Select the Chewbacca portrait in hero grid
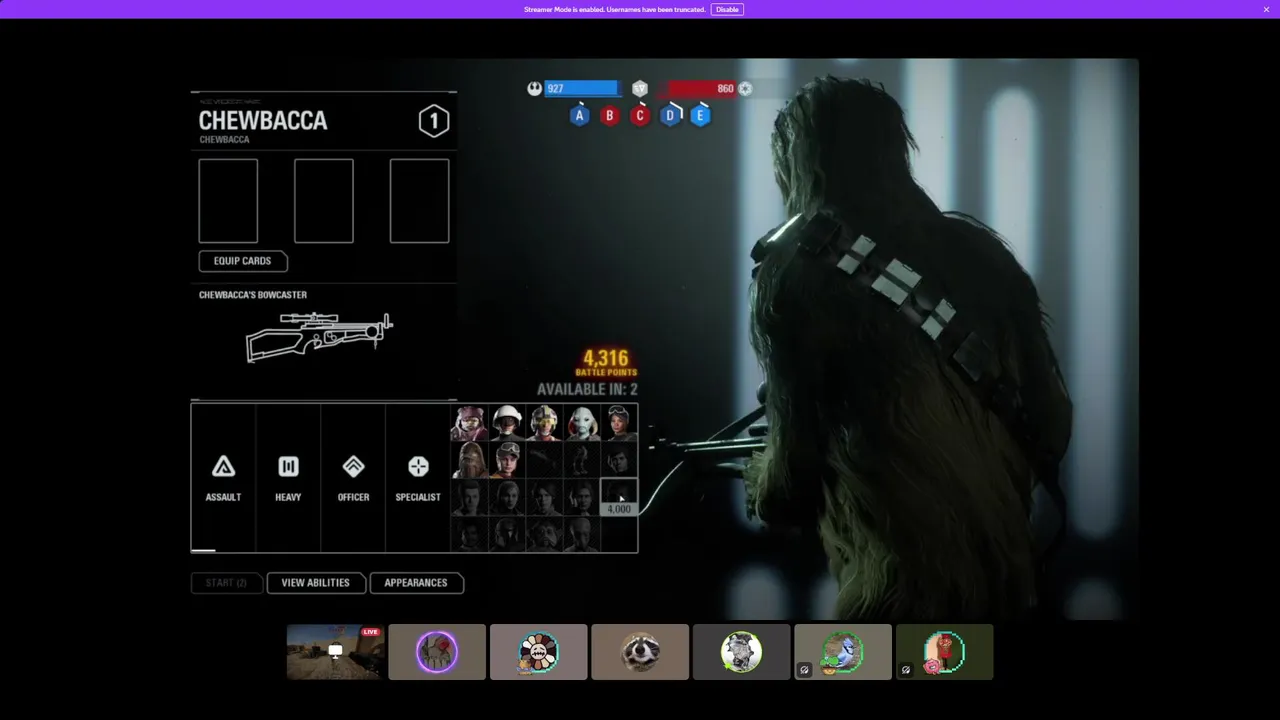Image resolution: width=1280 pixels, height=720 pixels. [x=470, y=460]
